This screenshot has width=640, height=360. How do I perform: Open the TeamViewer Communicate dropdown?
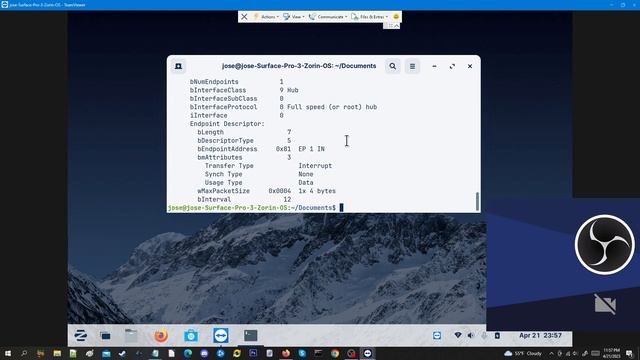pyautogui.click(x=328, y=17)
